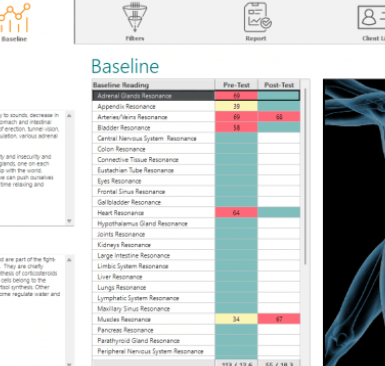385x366 pixels.
Task: Select Arteries/Veins Resonance row
Action: click(196, 117)
